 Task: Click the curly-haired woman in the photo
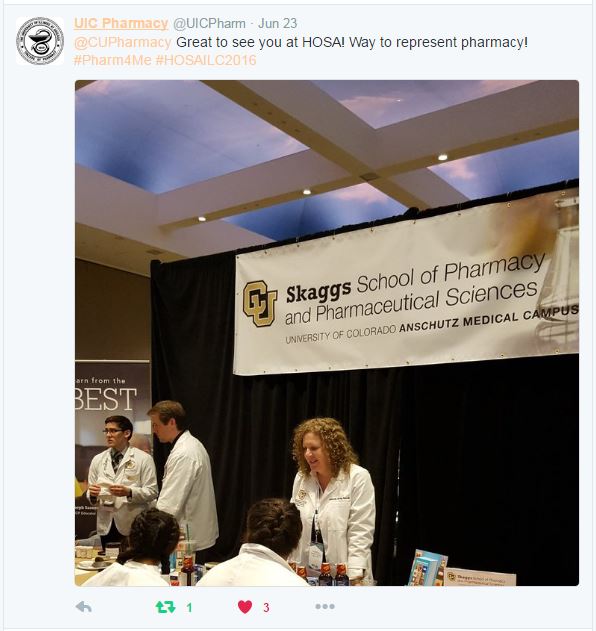pos(333,499)
